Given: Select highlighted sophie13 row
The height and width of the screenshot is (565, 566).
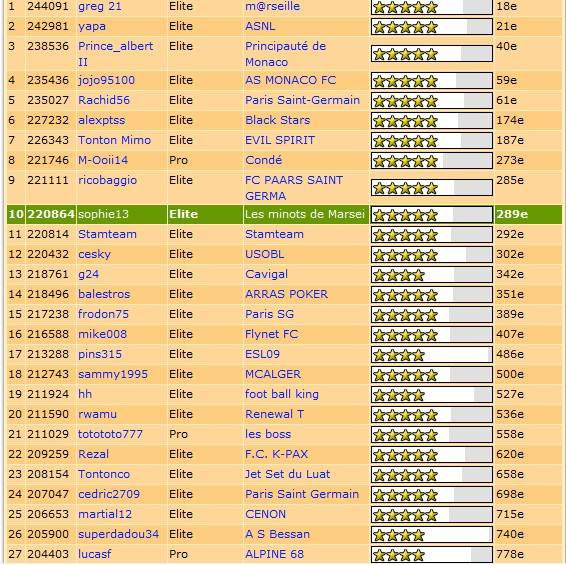Looking at the screenshot, I should click(284, 214).
